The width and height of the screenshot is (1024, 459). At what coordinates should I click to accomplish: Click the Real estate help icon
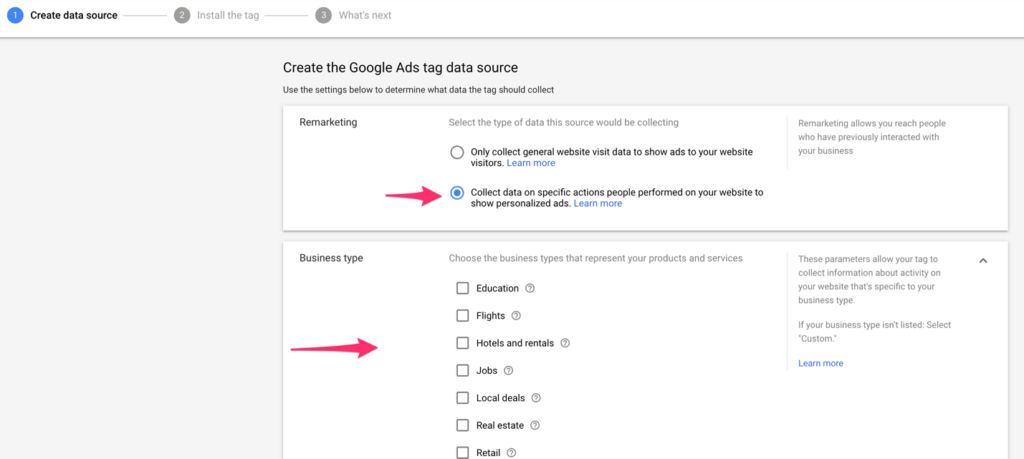(x=535, y=425)
